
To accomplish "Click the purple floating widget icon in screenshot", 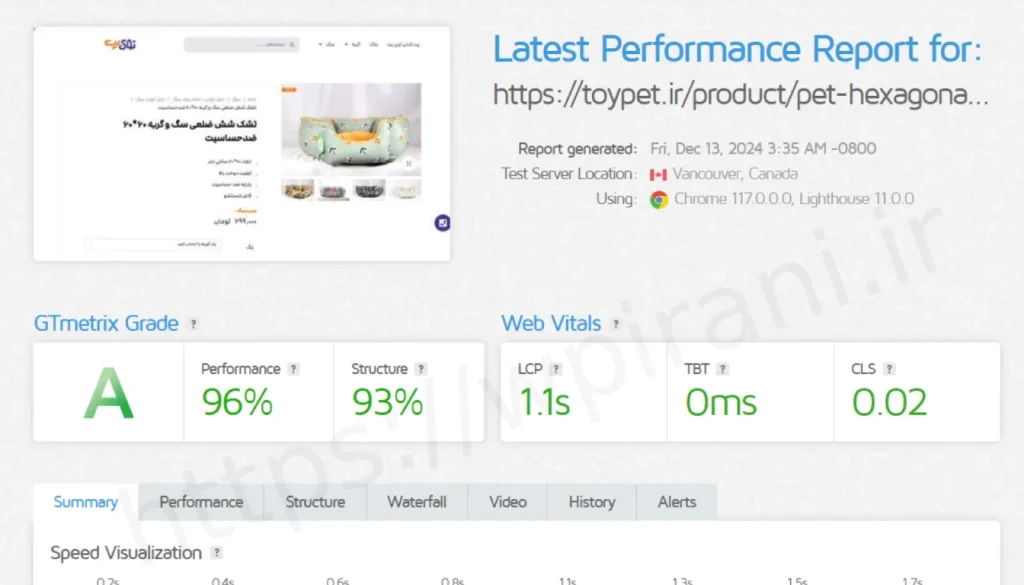I will click(442, 223).
